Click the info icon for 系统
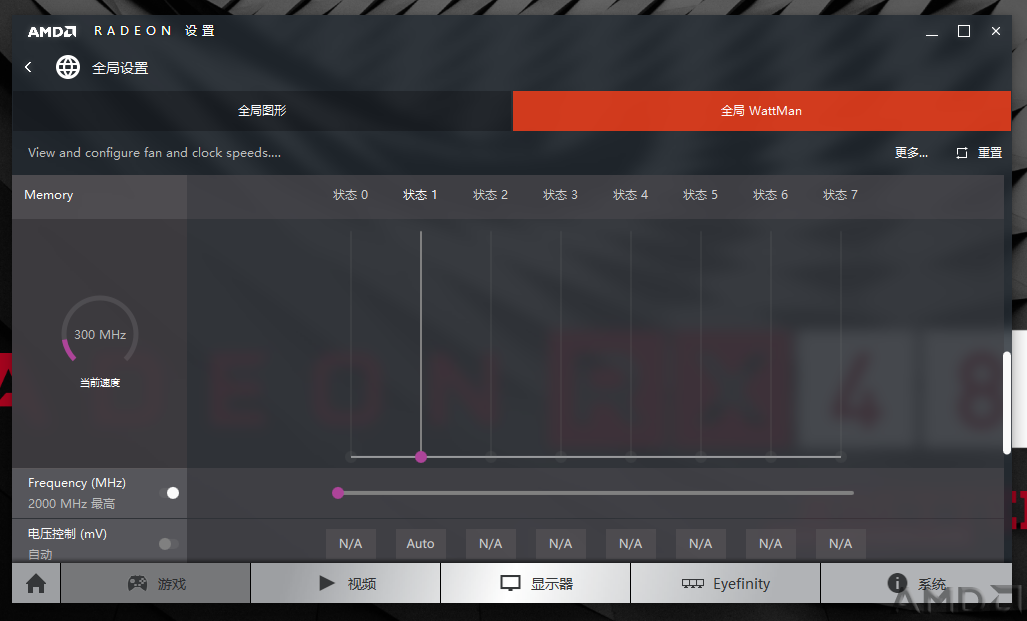1027x621 pixels. click(x=897, y=582)
